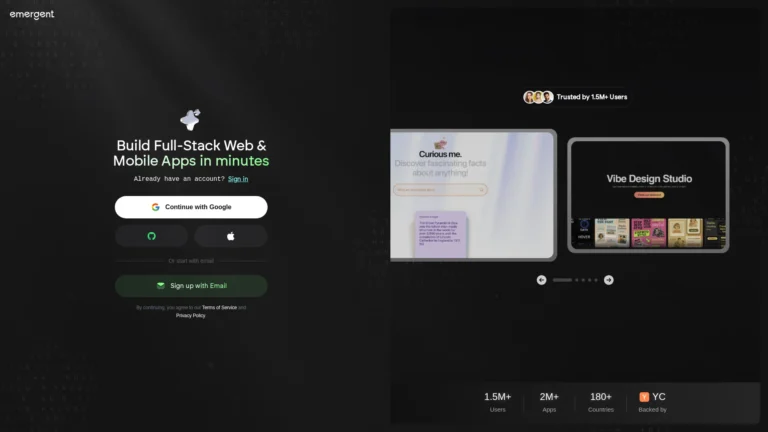Open the Privacy Policy link
Viewport: 768px width, 432px height.
191,315
